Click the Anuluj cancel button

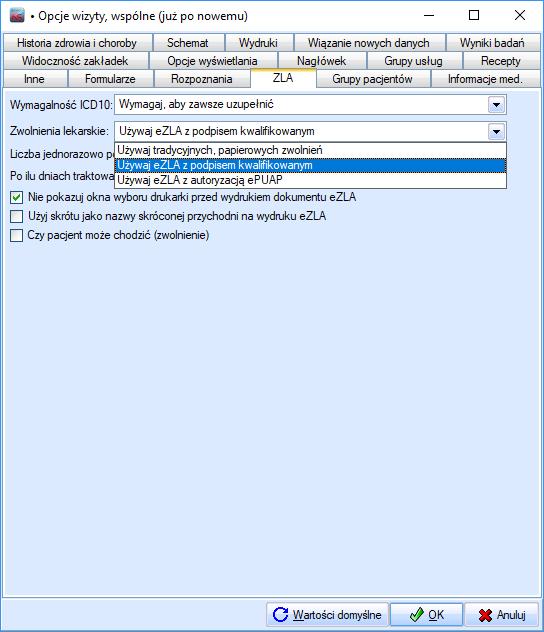point(502,615)
